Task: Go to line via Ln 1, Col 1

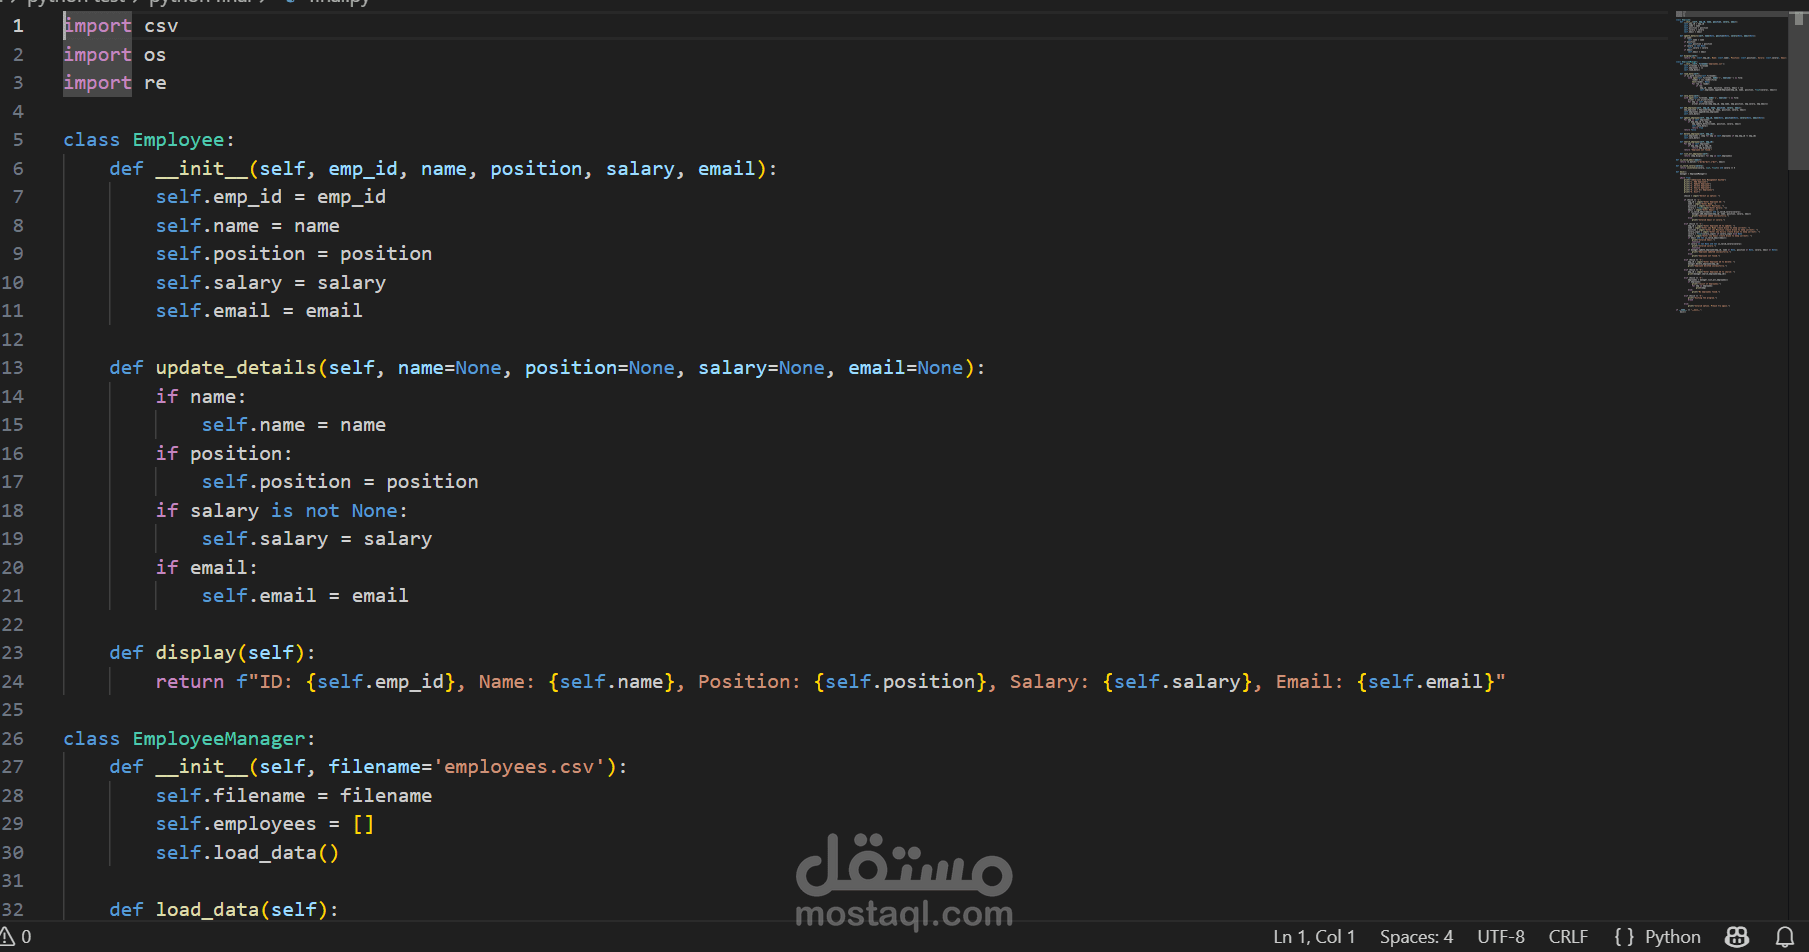Action: (1314, 937)
